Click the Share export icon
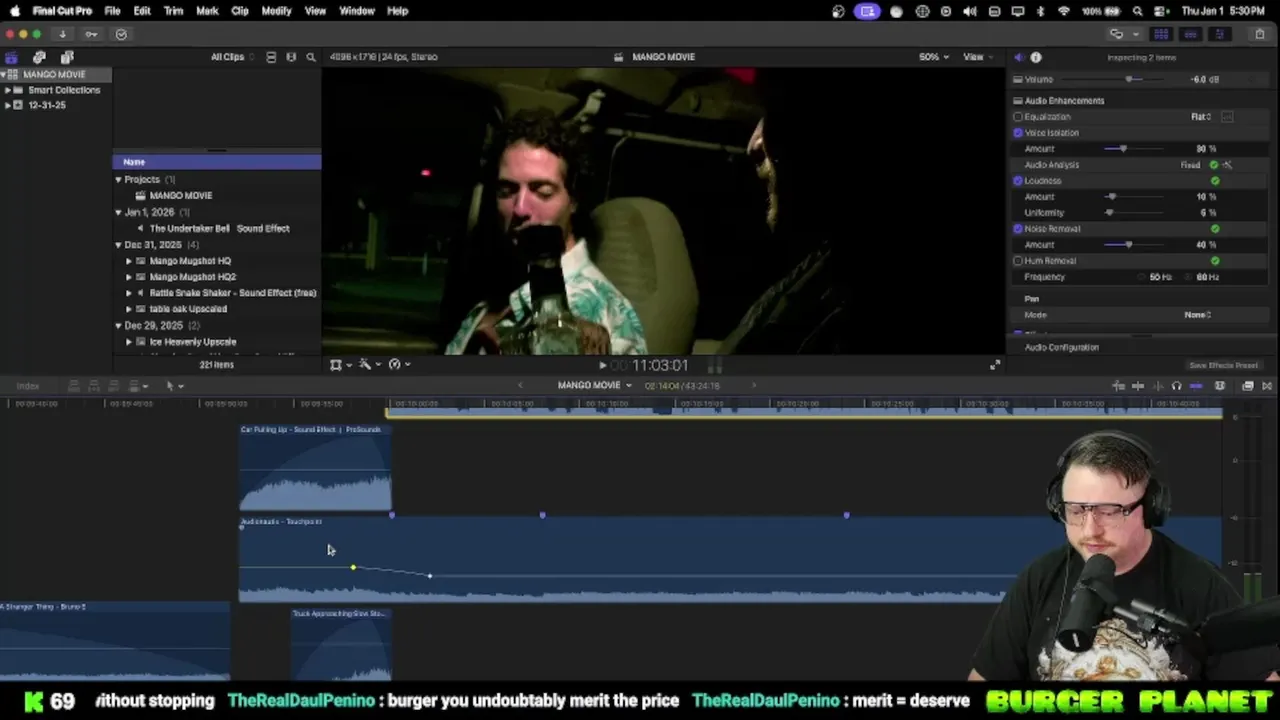This screenshot has width=1280, height=720. (1259, 34)
